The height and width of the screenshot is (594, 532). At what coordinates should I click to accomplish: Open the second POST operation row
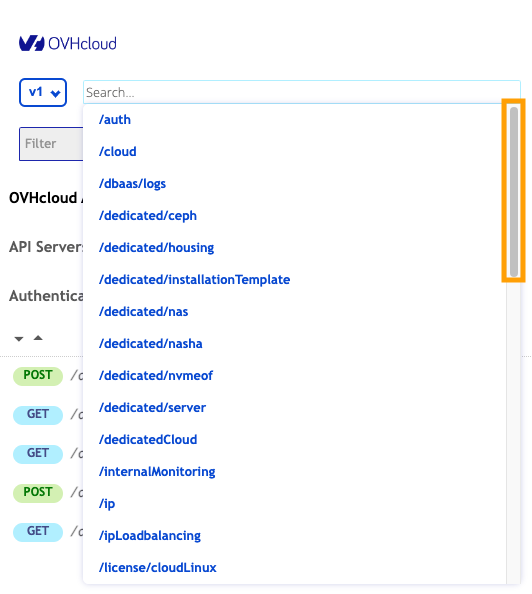coord(48,493)
